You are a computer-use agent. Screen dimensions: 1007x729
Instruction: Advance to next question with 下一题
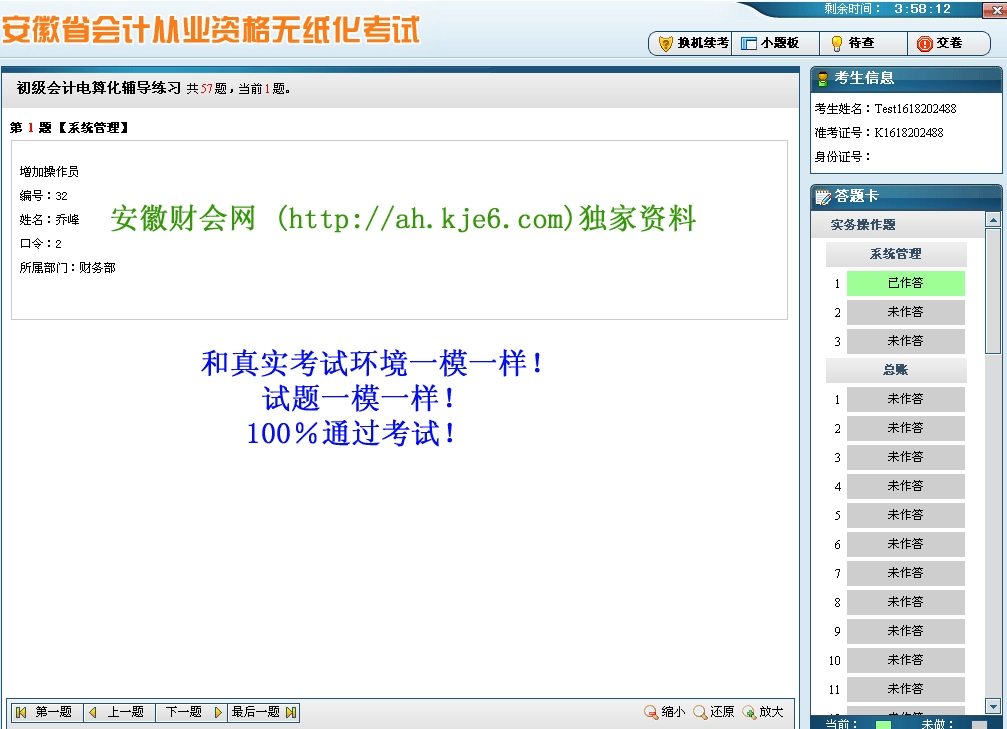(x=191, y=712)
